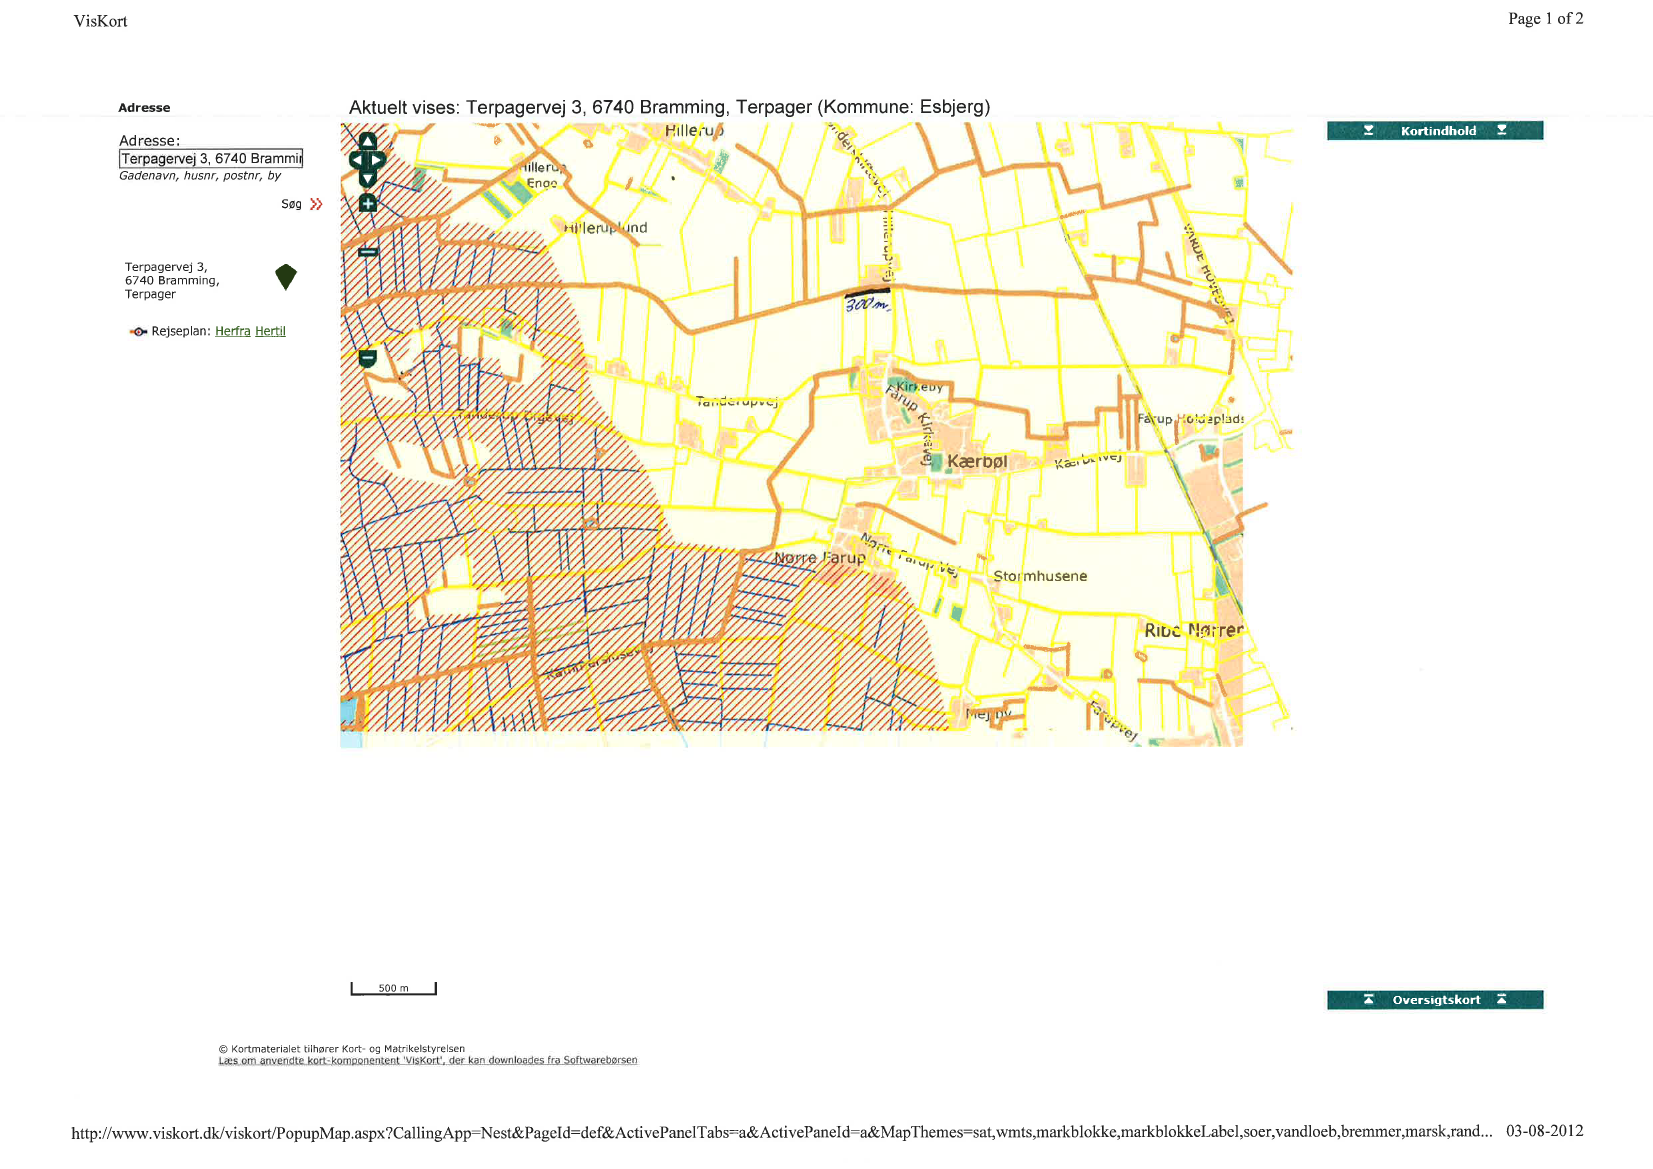Click the Ribe Nørremark label on the map

pos(1194,630)
